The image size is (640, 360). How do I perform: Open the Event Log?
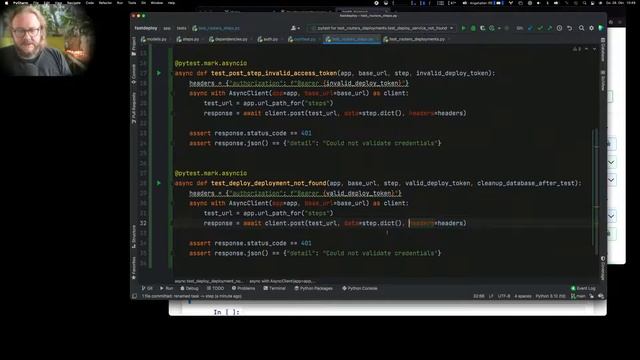(583, 288)
